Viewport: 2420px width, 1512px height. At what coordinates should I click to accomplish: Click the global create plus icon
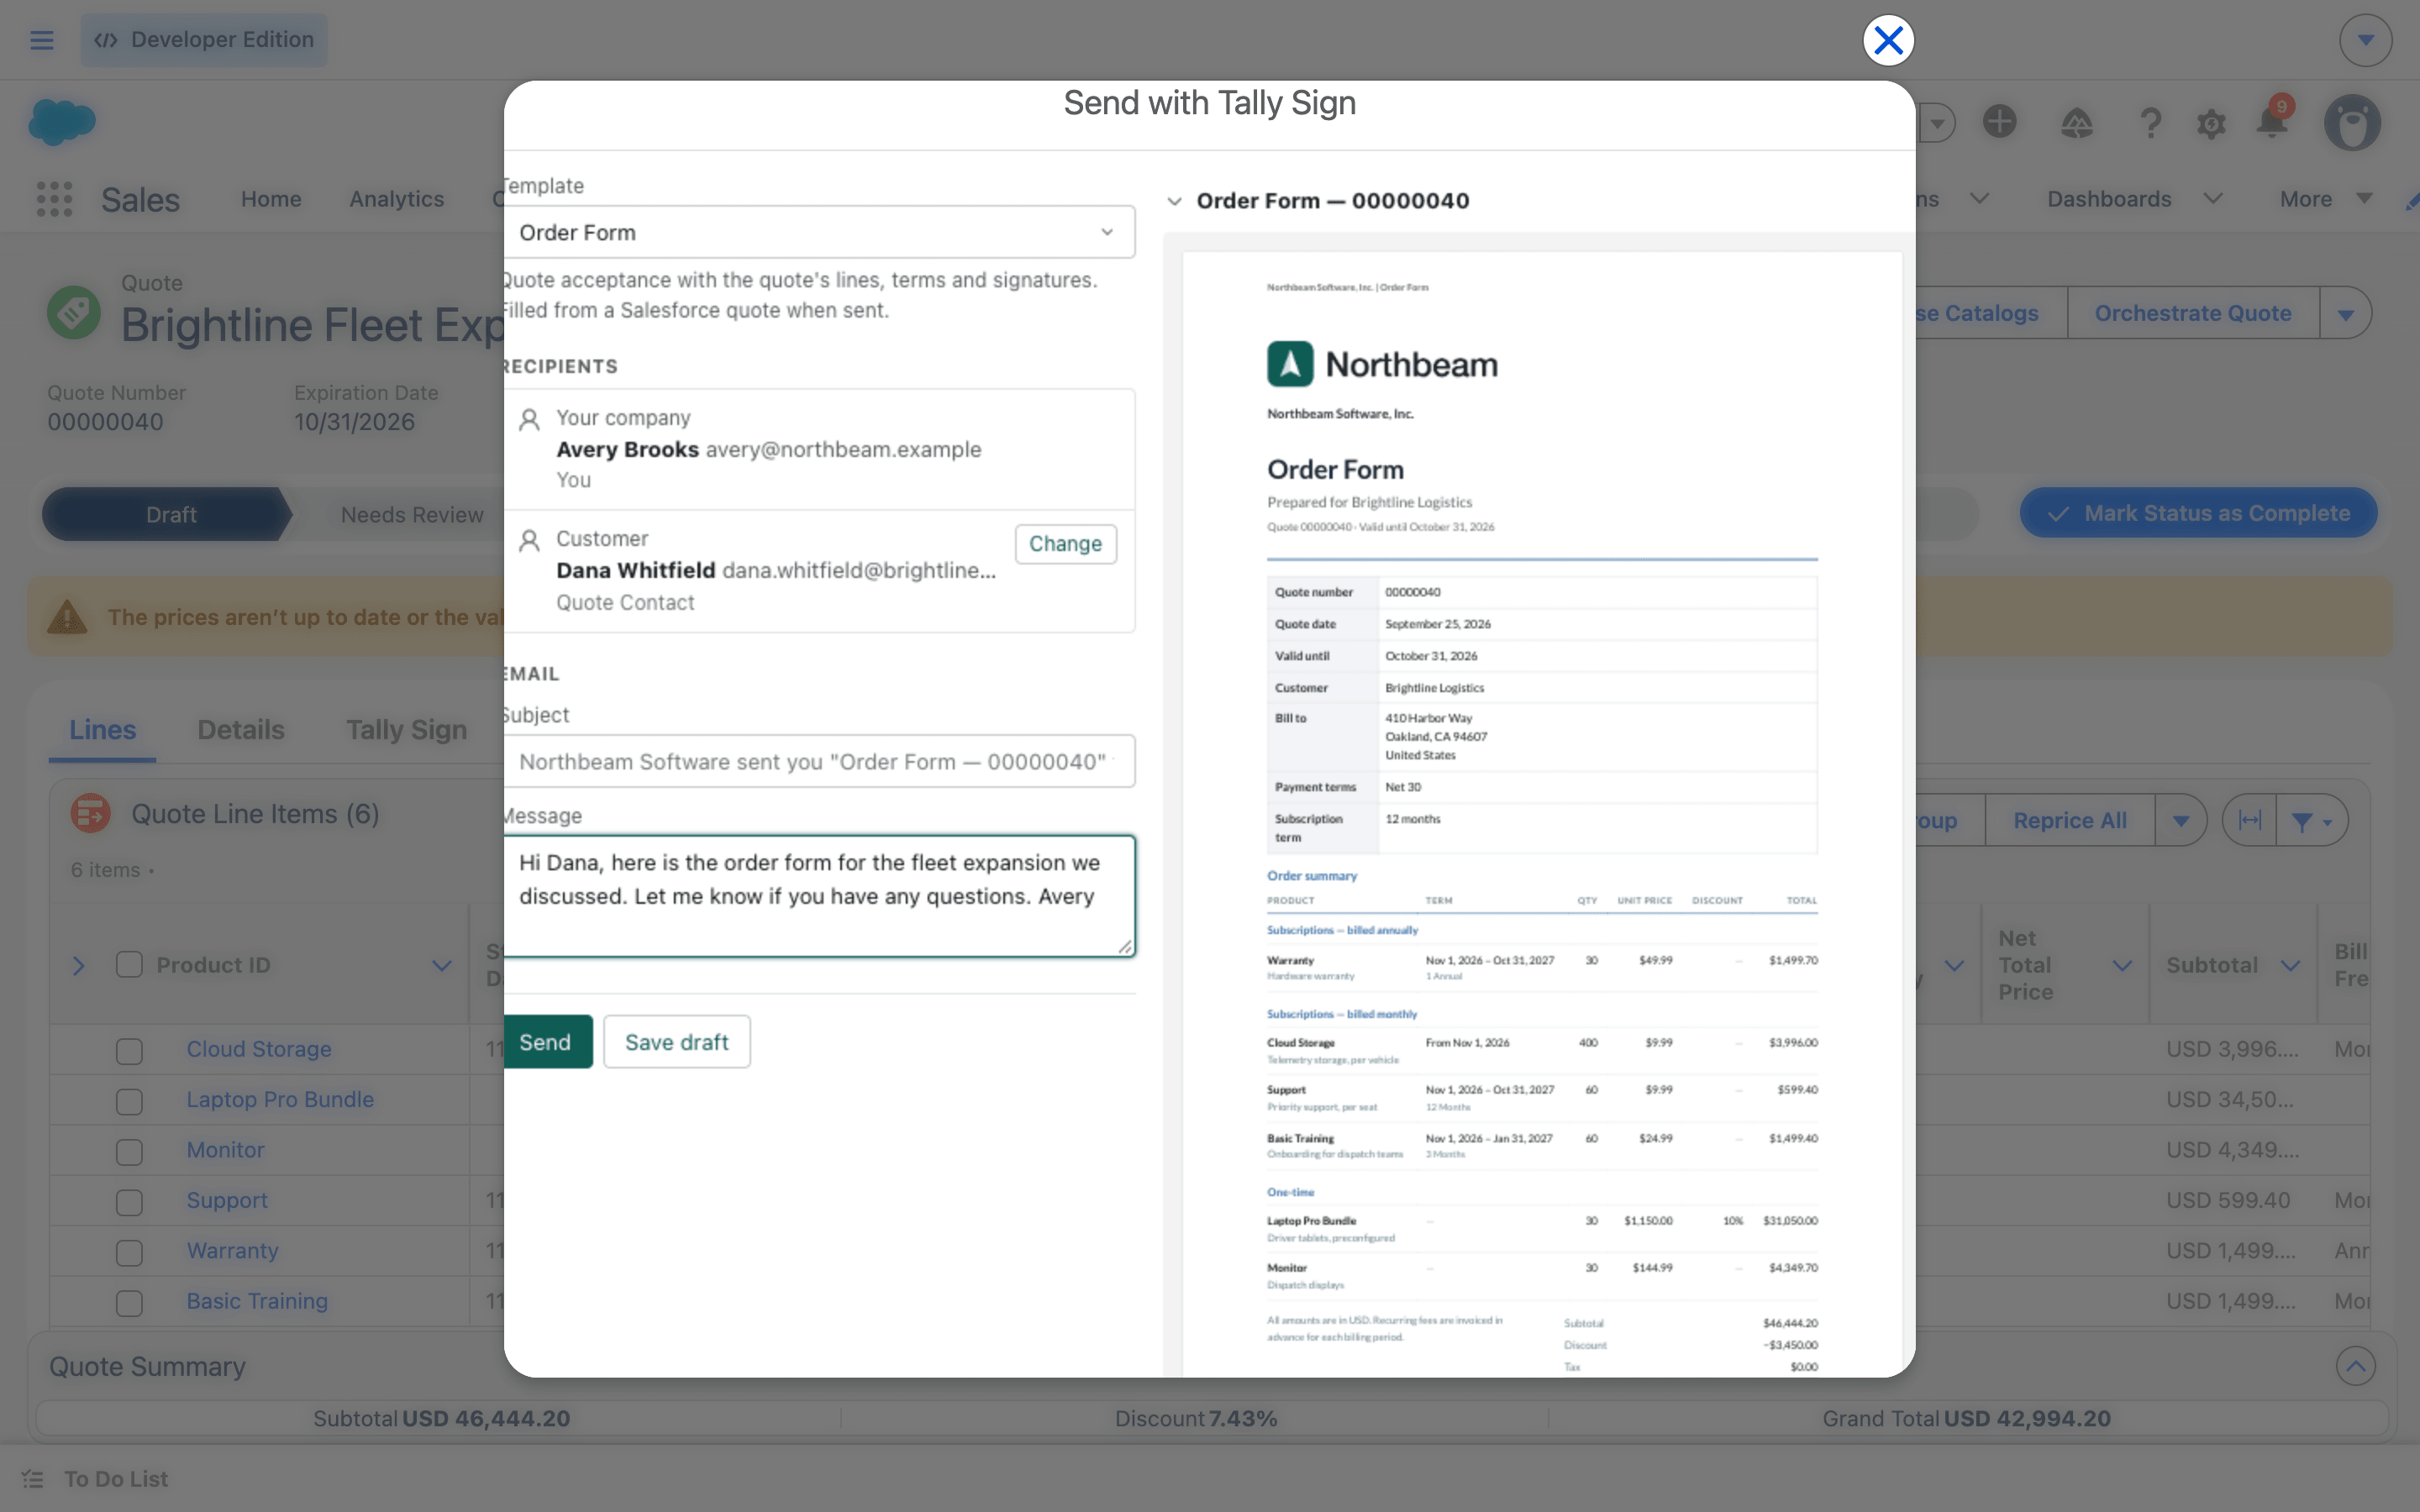(1999, 122)
